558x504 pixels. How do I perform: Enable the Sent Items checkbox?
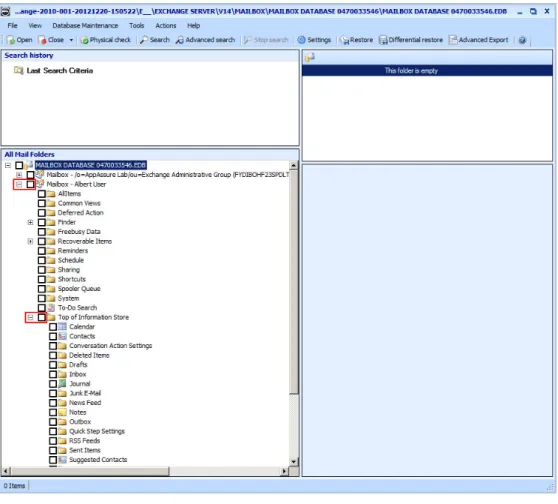pos(53,450)
